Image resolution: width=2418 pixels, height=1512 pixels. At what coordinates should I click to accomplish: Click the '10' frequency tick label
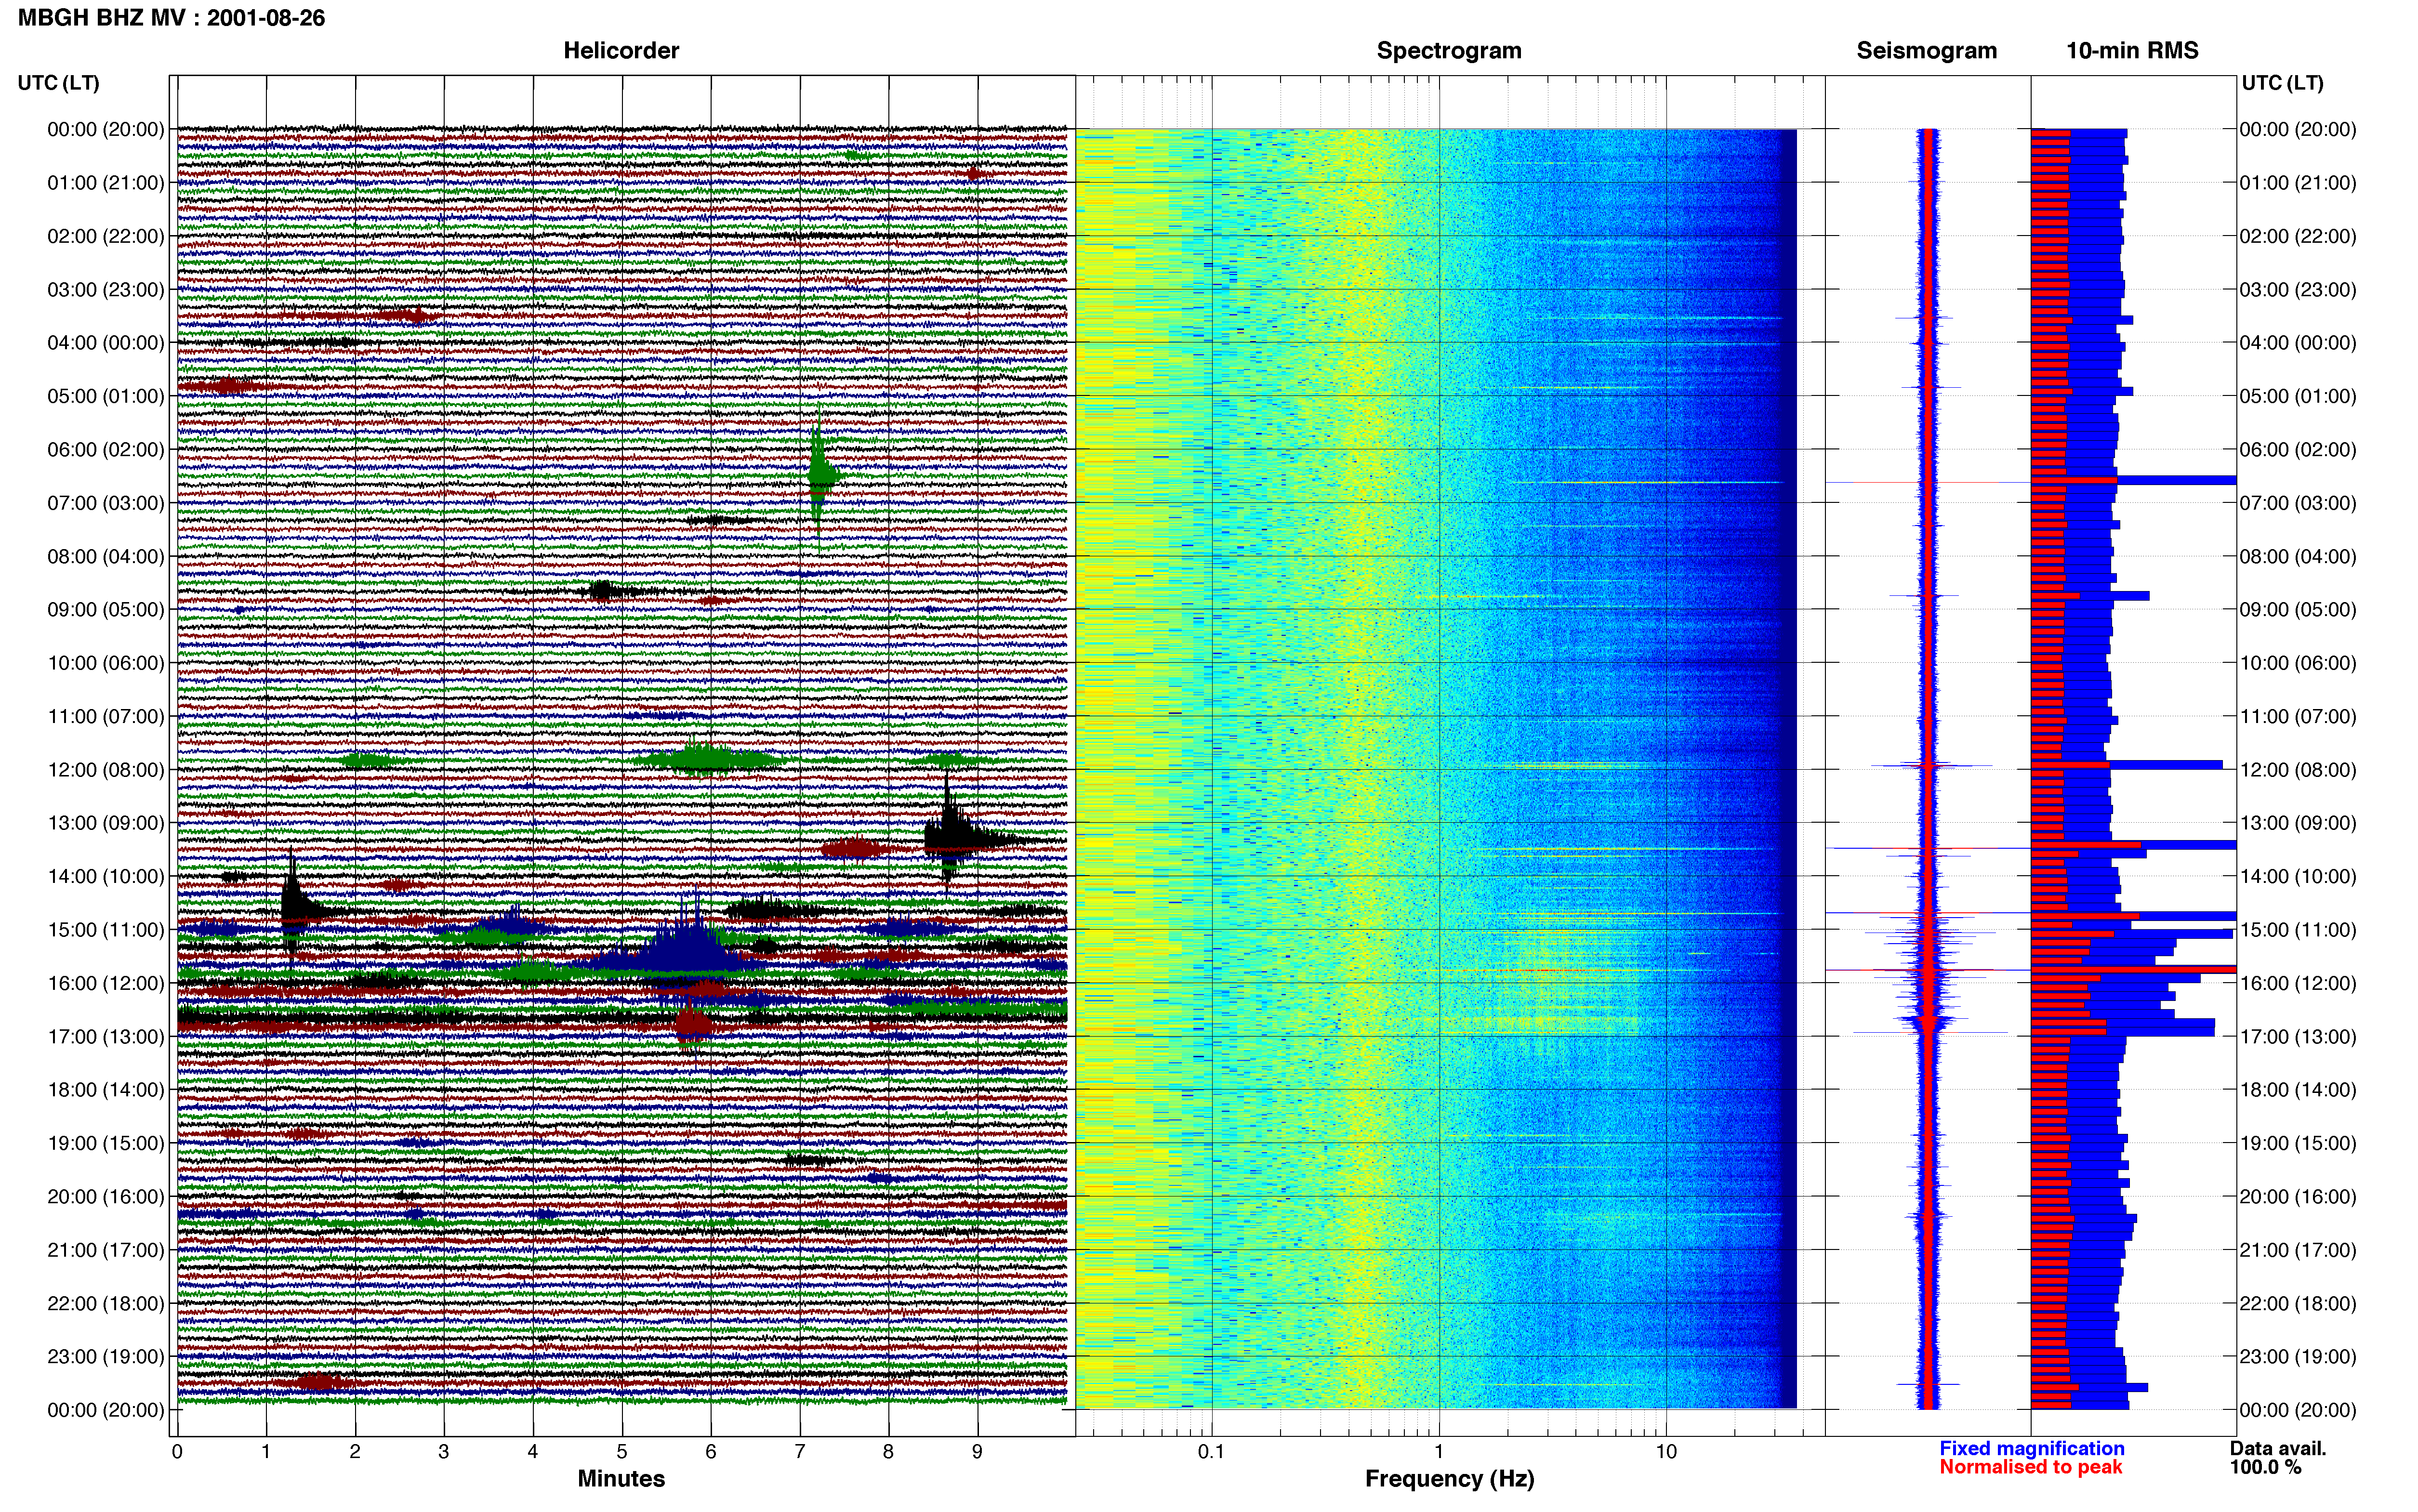coord(1666,1451)
